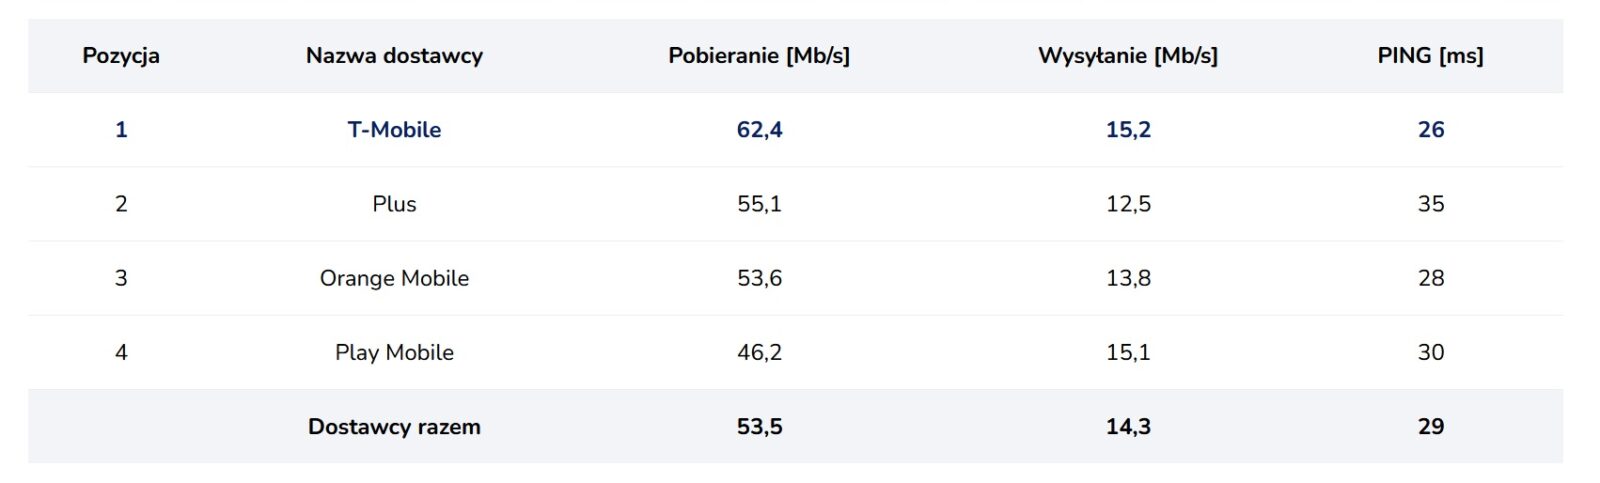The width and height of the screenshot is (1600, 483).
Task: Click T-Mobile ping value 26
Action: pyautogui.click(x=1431, y=130)
